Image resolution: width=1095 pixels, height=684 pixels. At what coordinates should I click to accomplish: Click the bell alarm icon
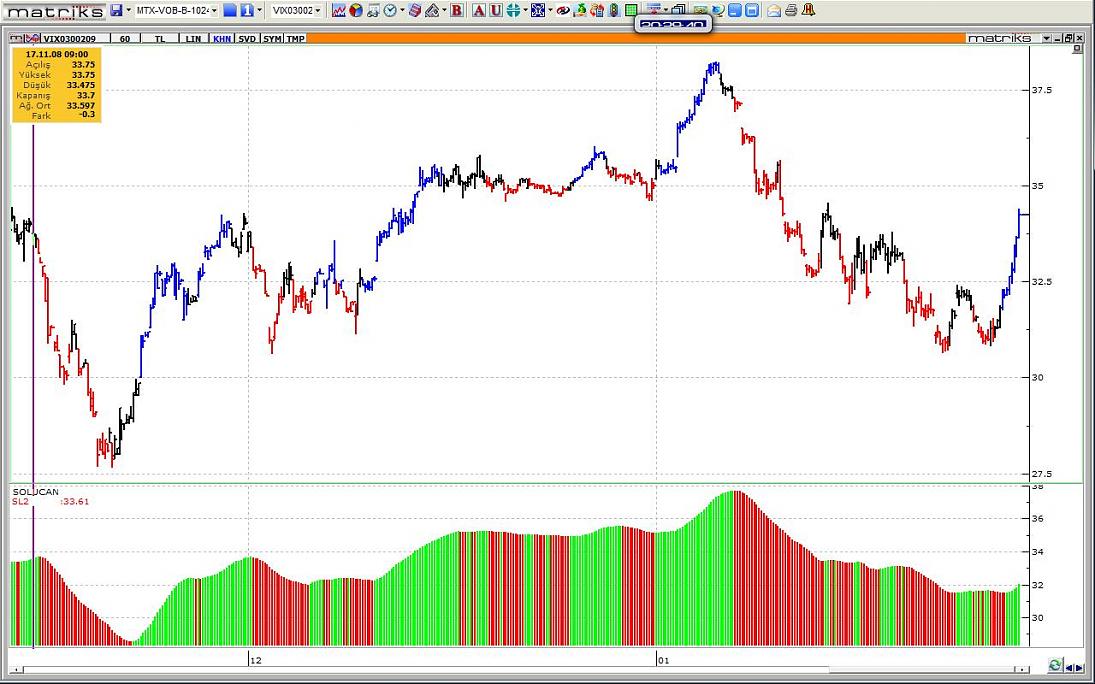pyautogui.click(x=809, y=10)
